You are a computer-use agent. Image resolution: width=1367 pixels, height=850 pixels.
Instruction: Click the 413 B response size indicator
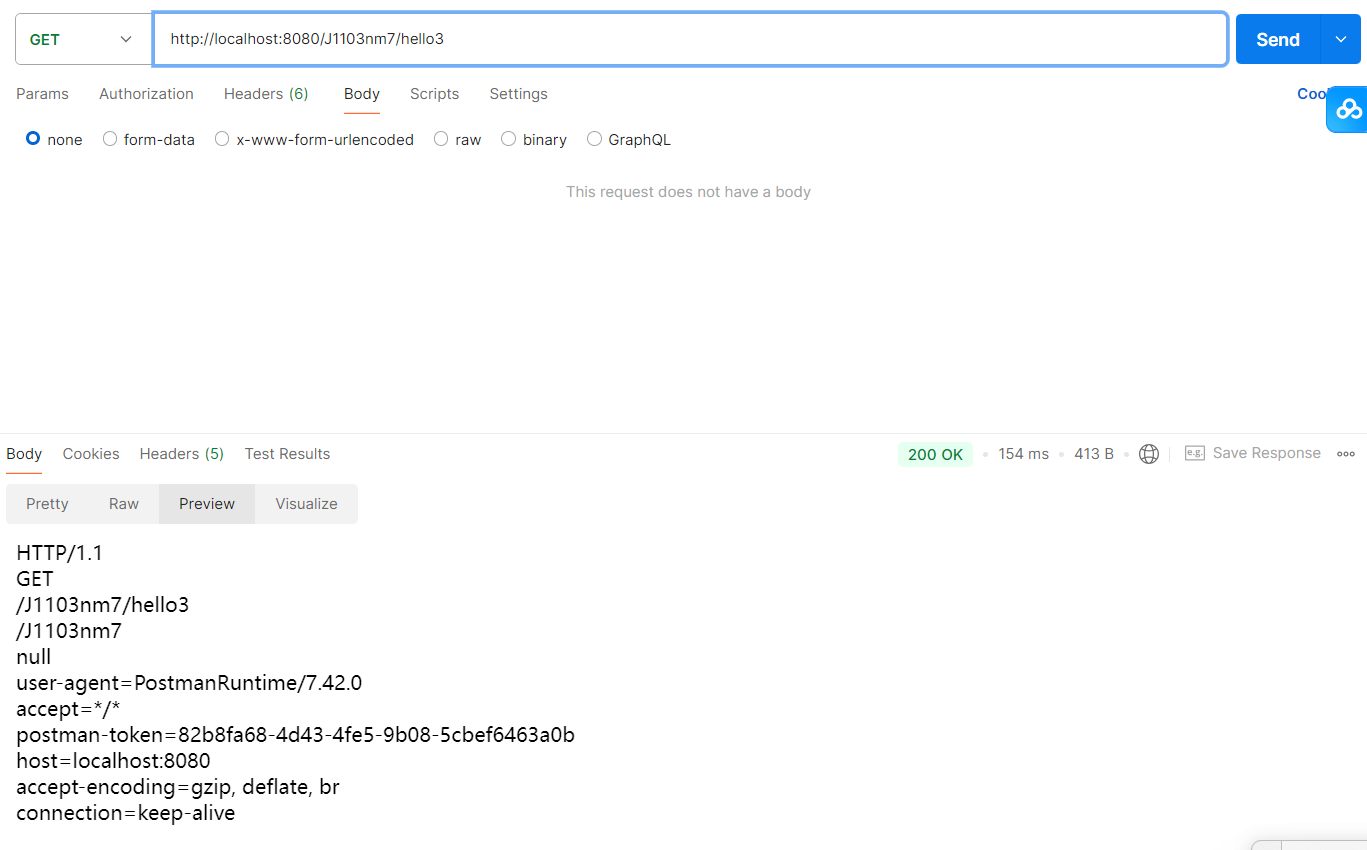pyautogui.click(x=1093, y=453)
